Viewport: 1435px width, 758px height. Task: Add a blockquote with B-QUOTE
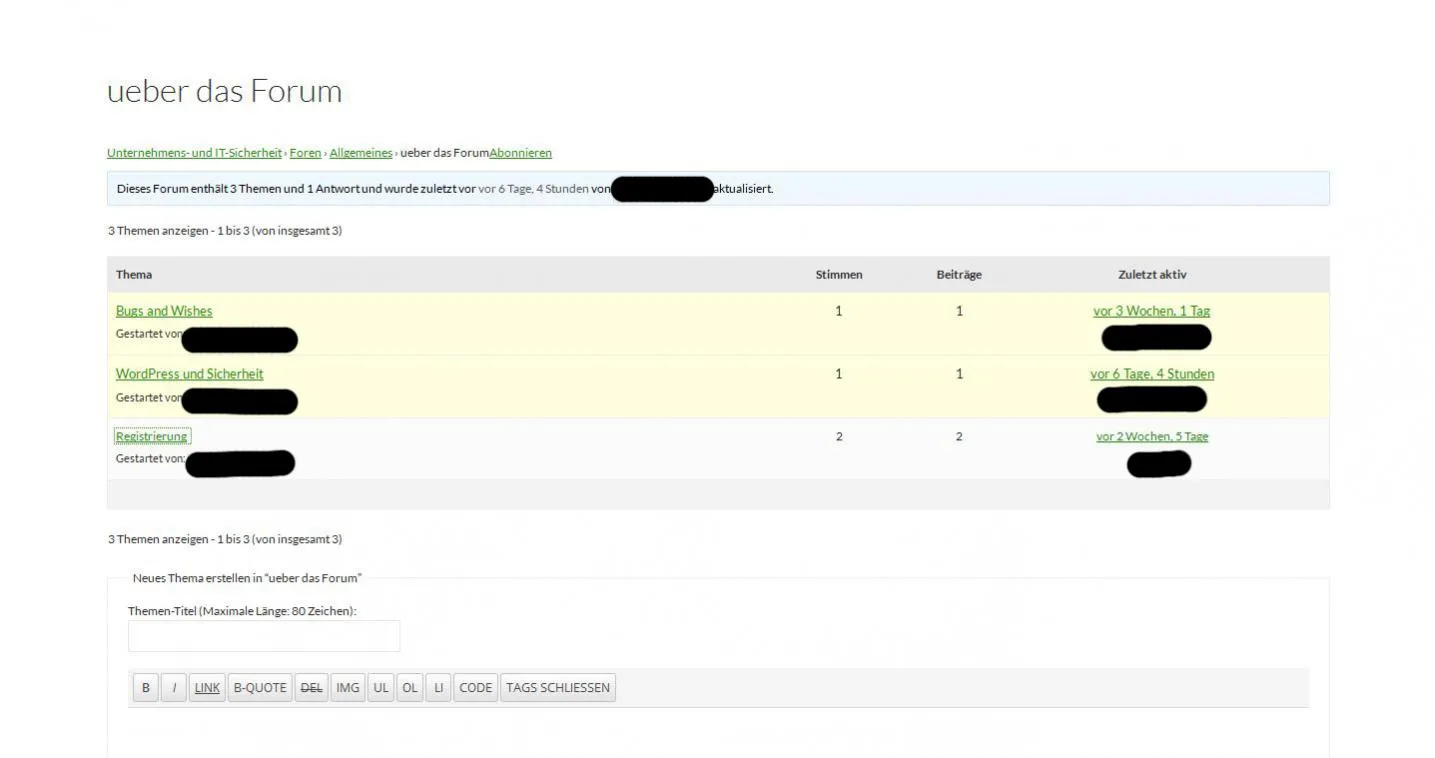click(x=260, y=688)
